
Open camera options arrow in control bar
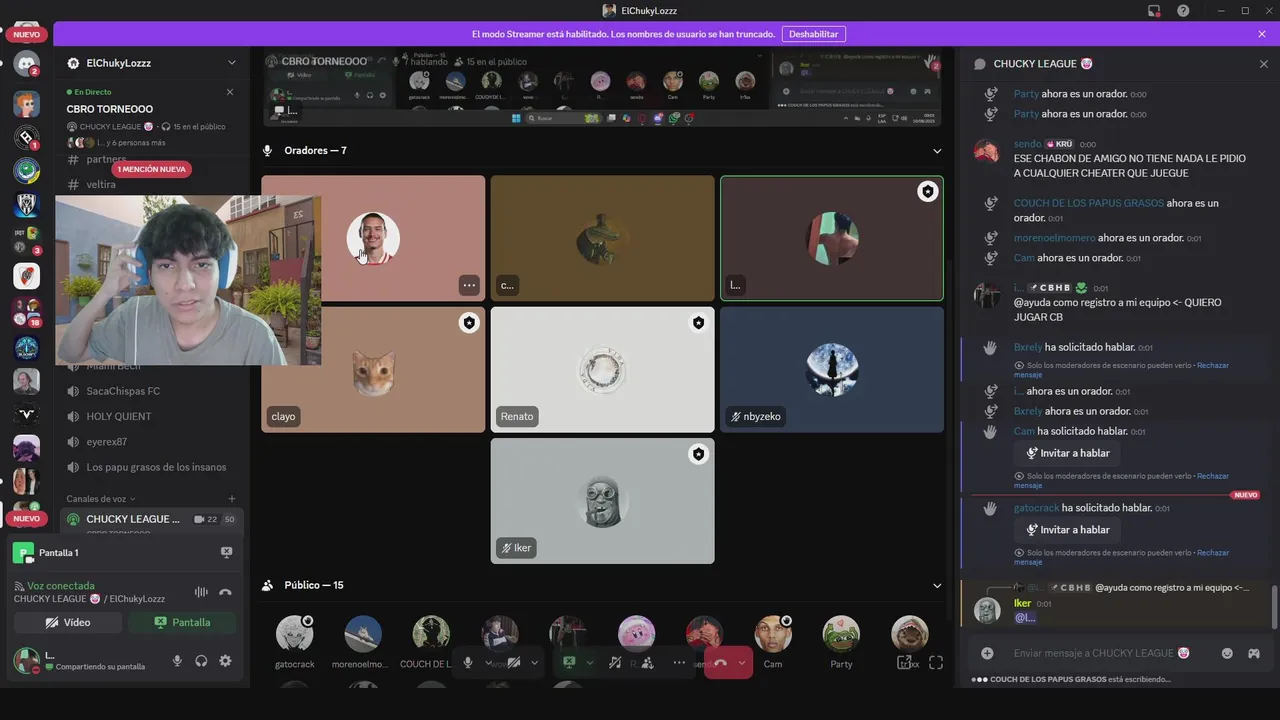(534, 662)
